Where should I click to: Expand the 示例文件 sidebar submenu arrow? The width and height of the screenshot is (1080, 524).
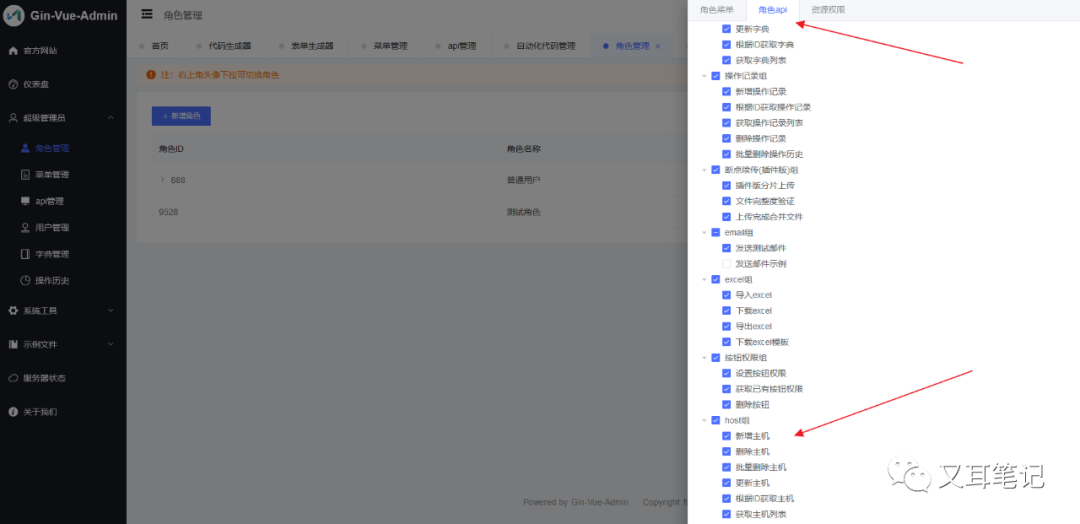click(x=111, y=344)
